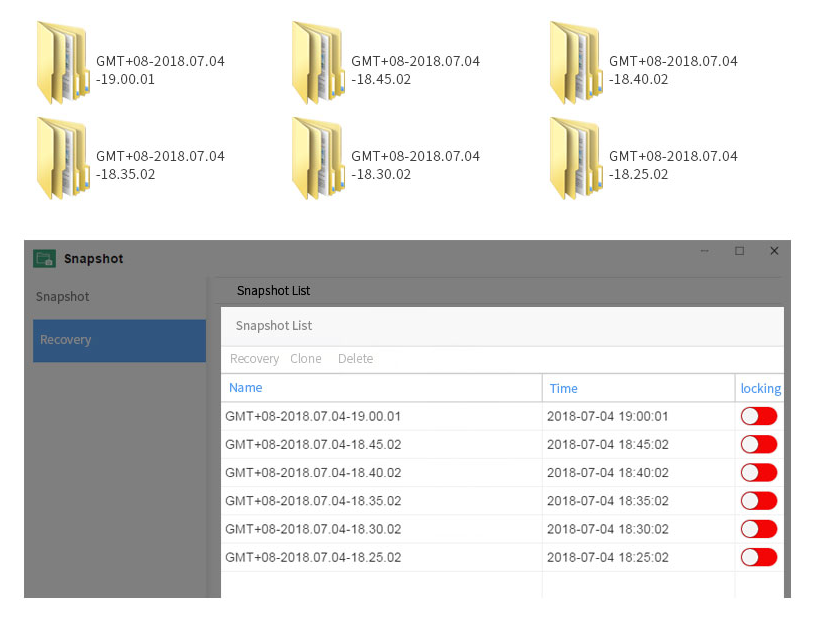Open folder GMT+08-2018.07.04-19.00.01 icon
Image resolution: width=820 pixels, height=620 pixels.
[x=63, y=63]
